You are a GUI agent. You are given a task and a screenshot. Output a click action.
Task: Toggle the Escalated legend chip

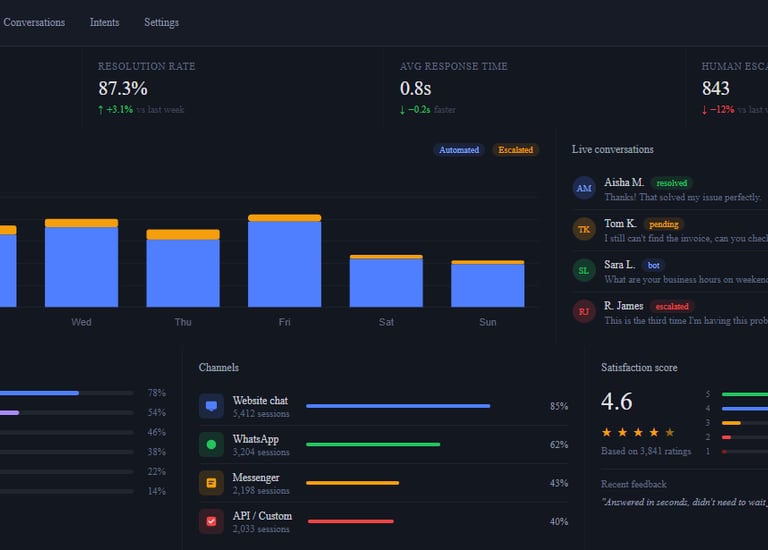point(516,150)
